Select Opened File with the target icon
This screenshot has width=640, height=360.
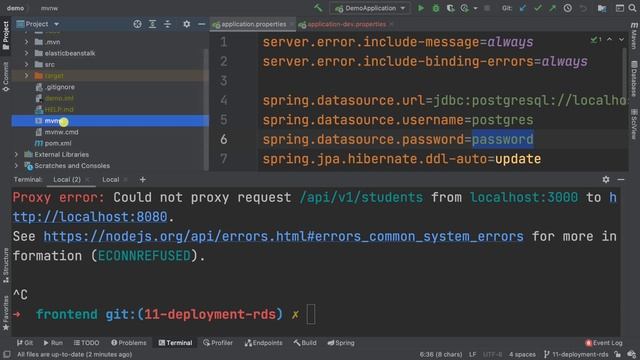(x=138, y=24)
